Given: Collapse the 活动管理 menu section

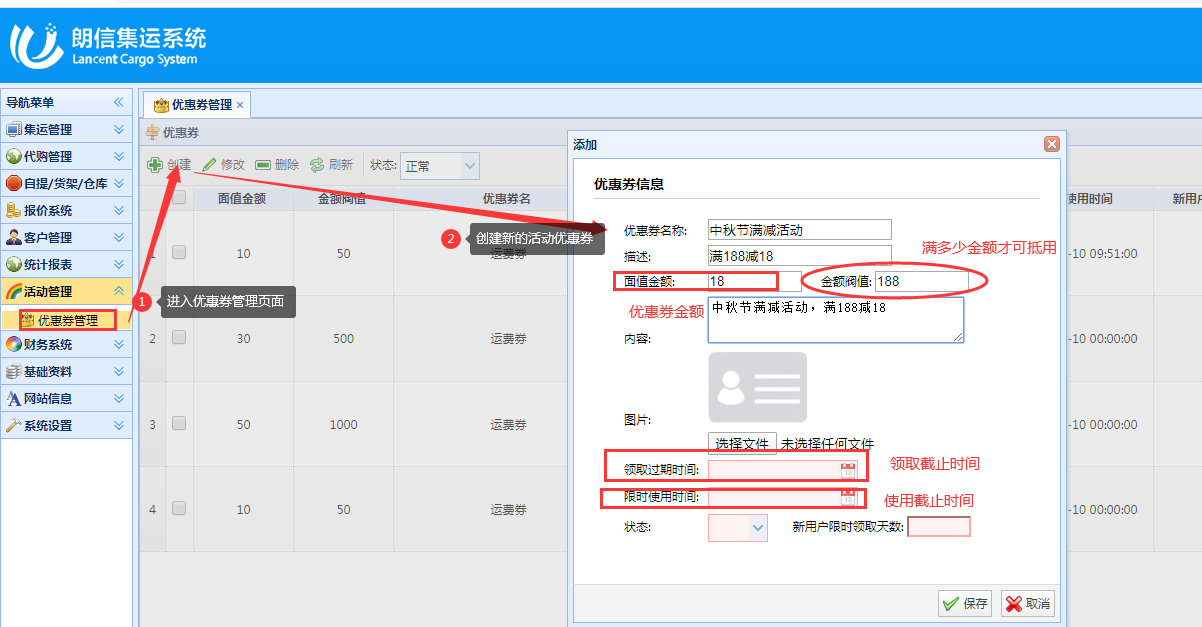Looking at the screenshot, I should tap(119, 291).
